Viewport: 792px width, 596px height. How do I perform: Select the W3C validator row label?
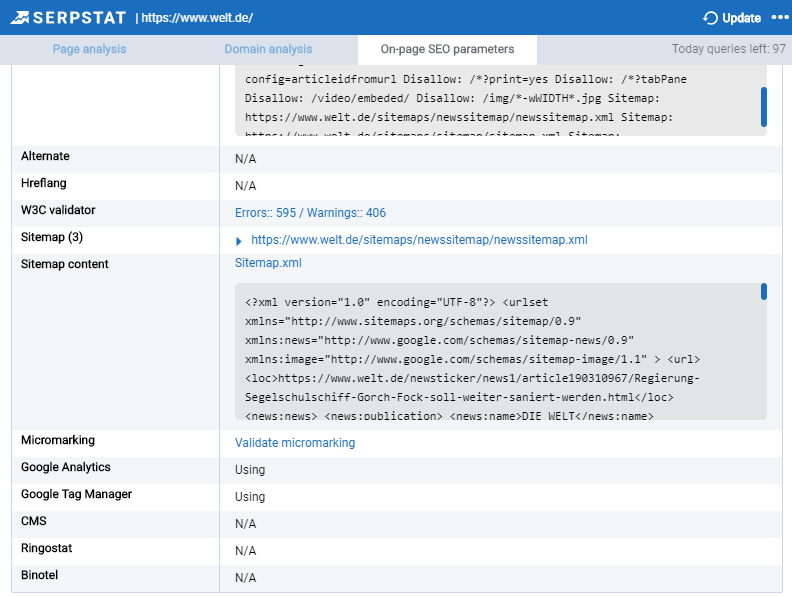58,210
